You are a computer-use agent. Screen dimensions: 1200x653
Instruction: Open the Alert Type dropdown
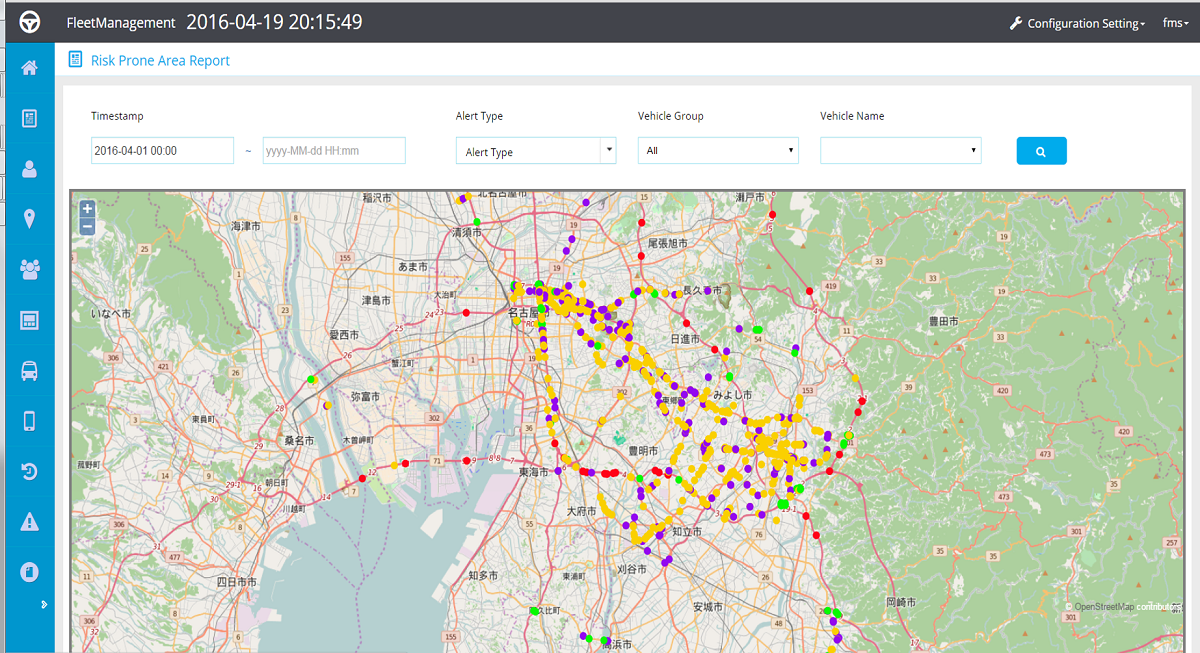pyautogui.click(x=536, y=151)
